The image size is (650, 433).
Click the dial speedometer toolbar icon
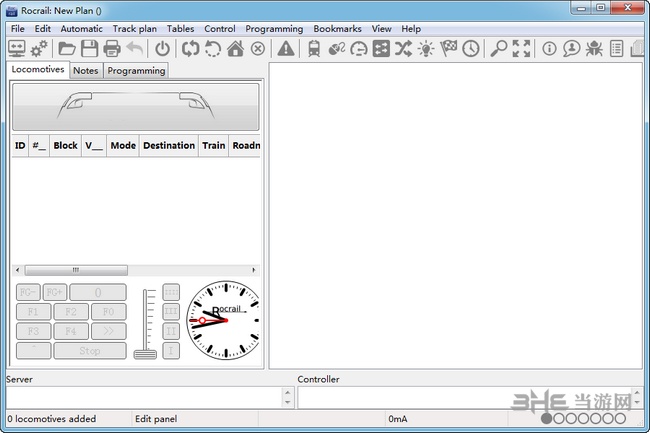[359, 49]
